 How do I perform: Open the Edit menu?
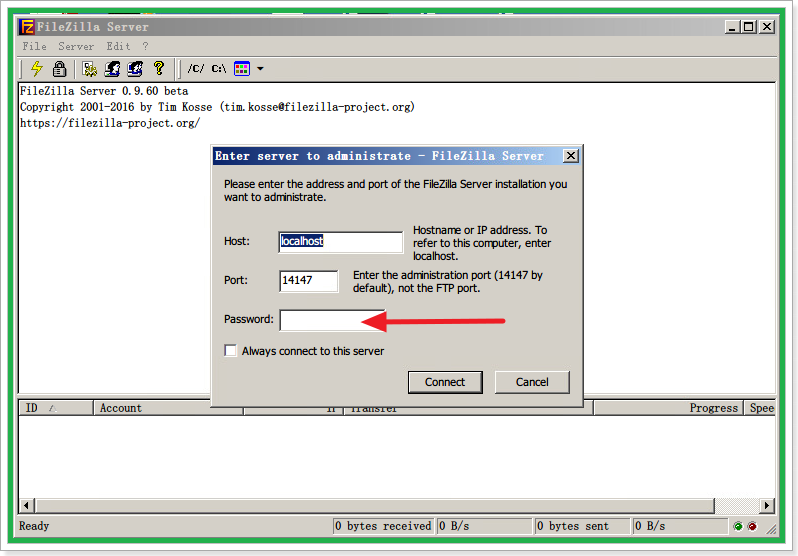tap(118, 46)
